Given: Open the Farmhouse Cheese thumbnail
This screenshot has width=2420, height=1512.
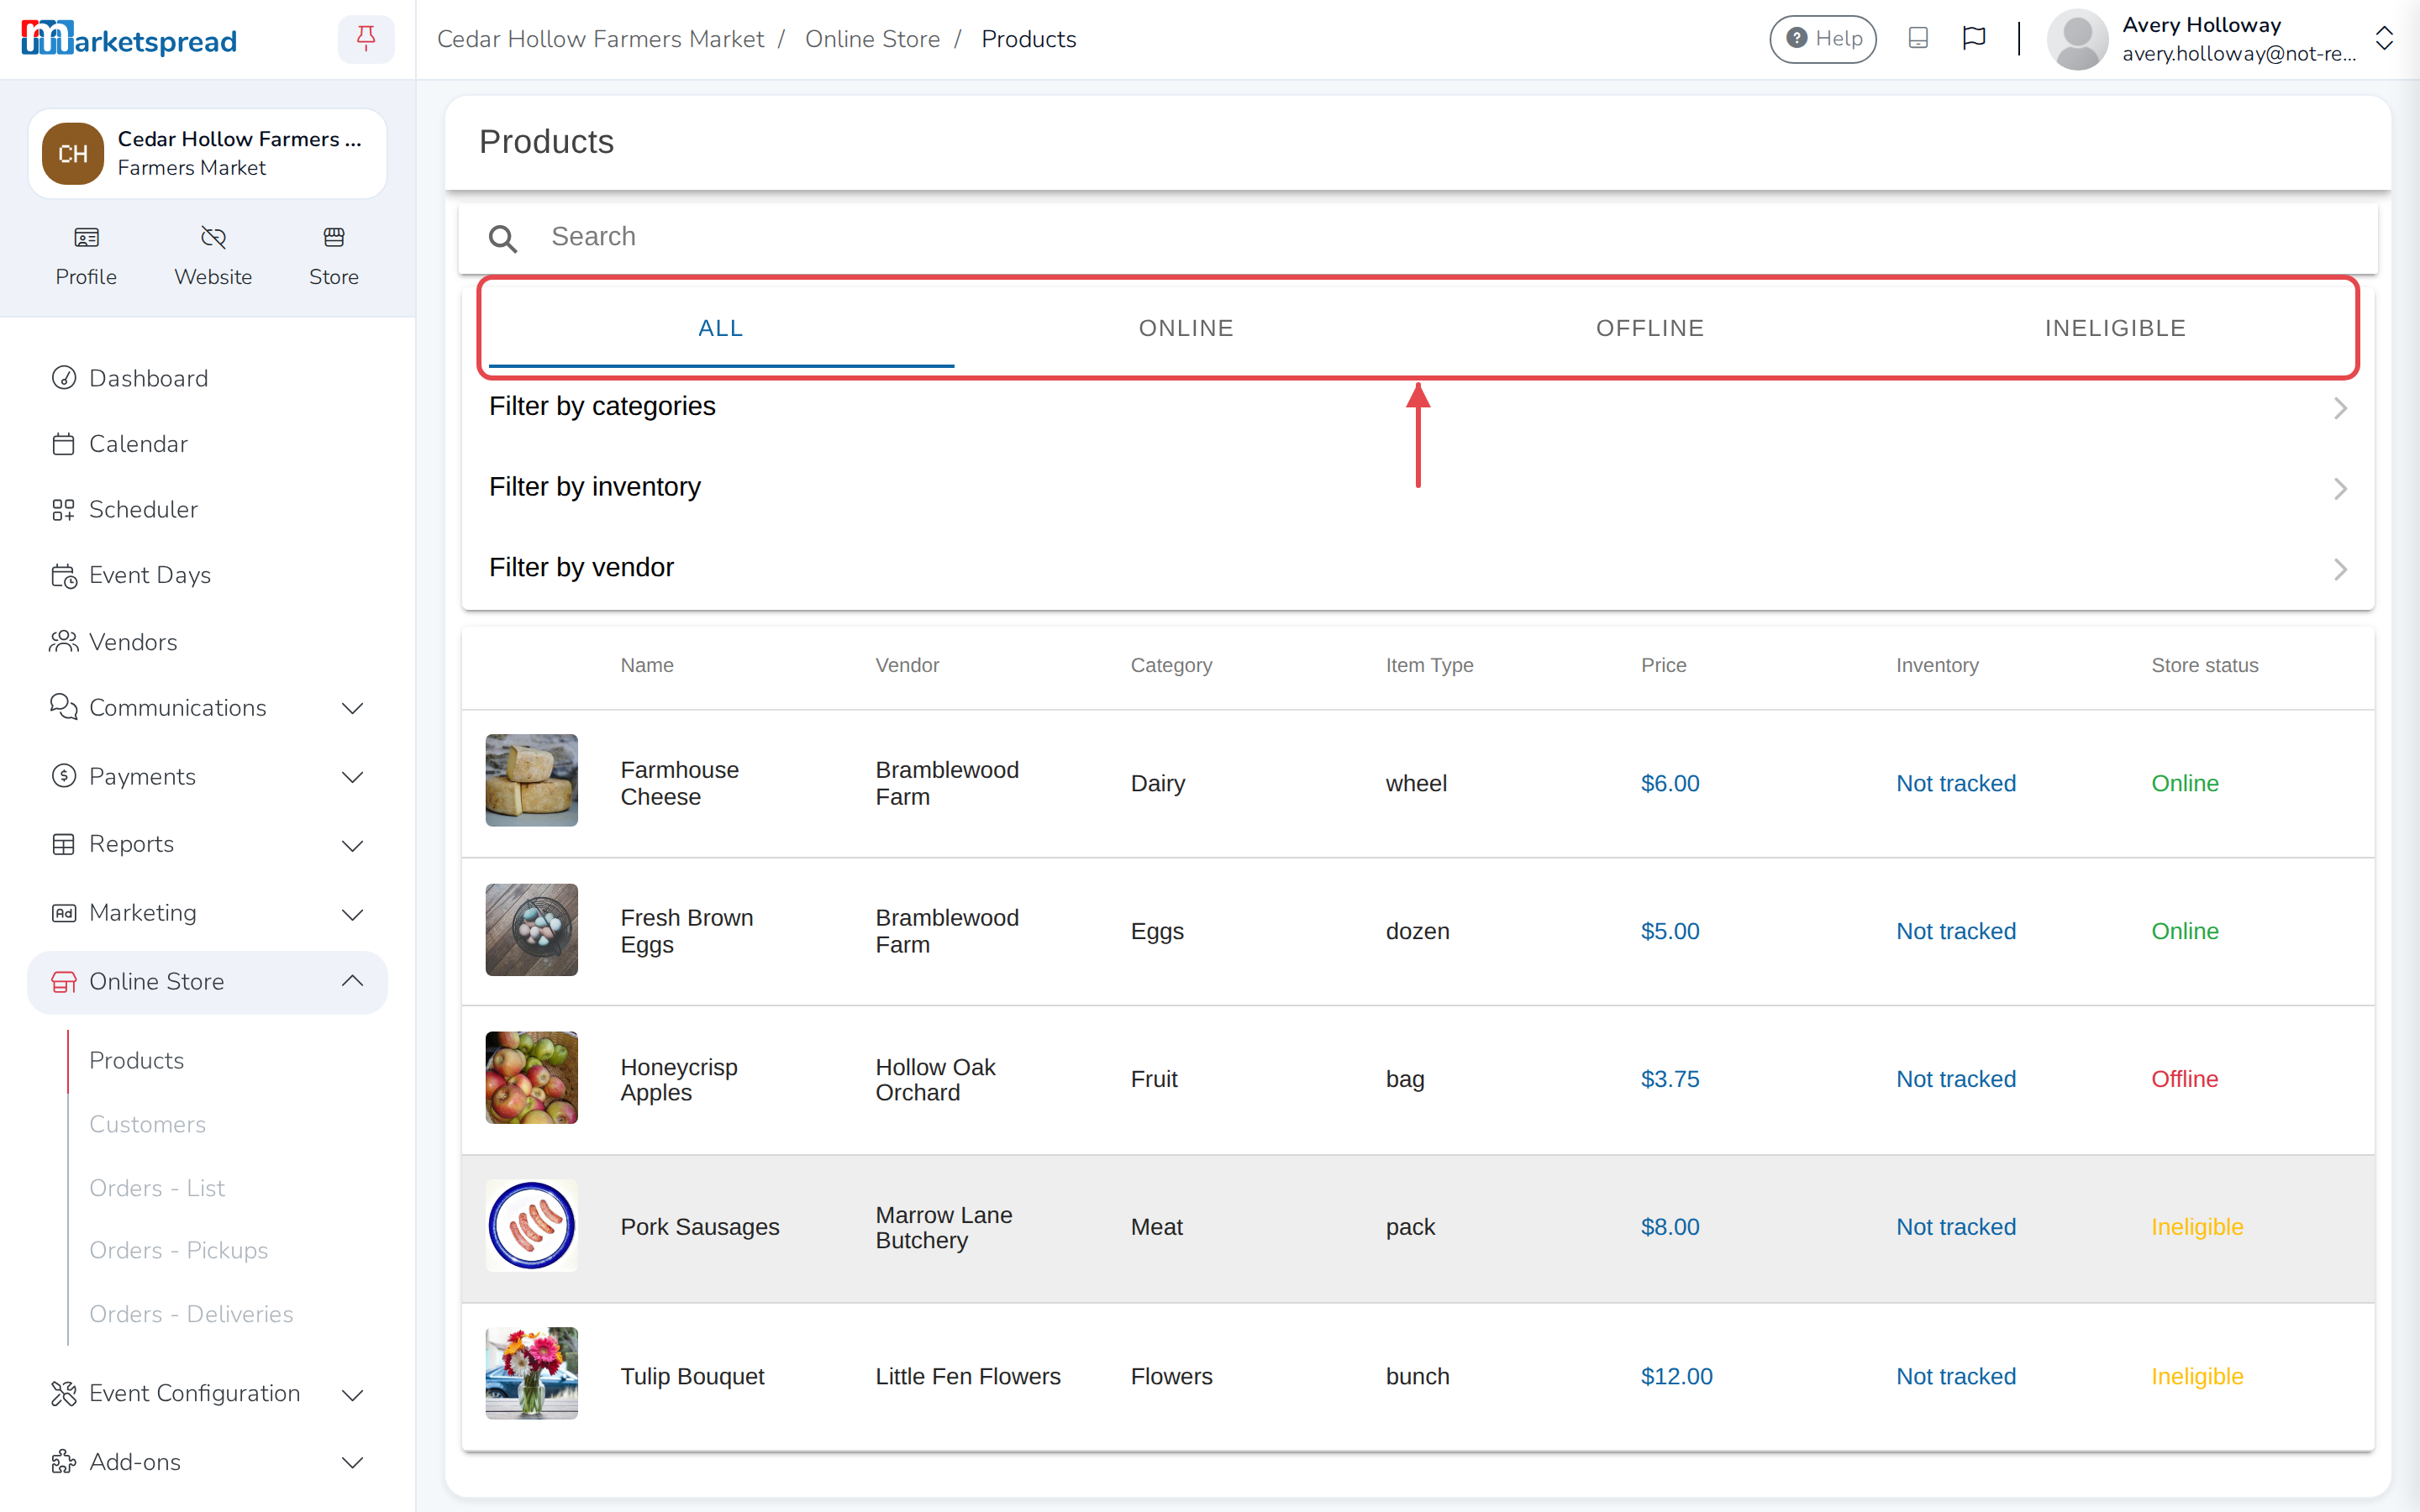Looking at the screenshot, I should click(531, 780).
